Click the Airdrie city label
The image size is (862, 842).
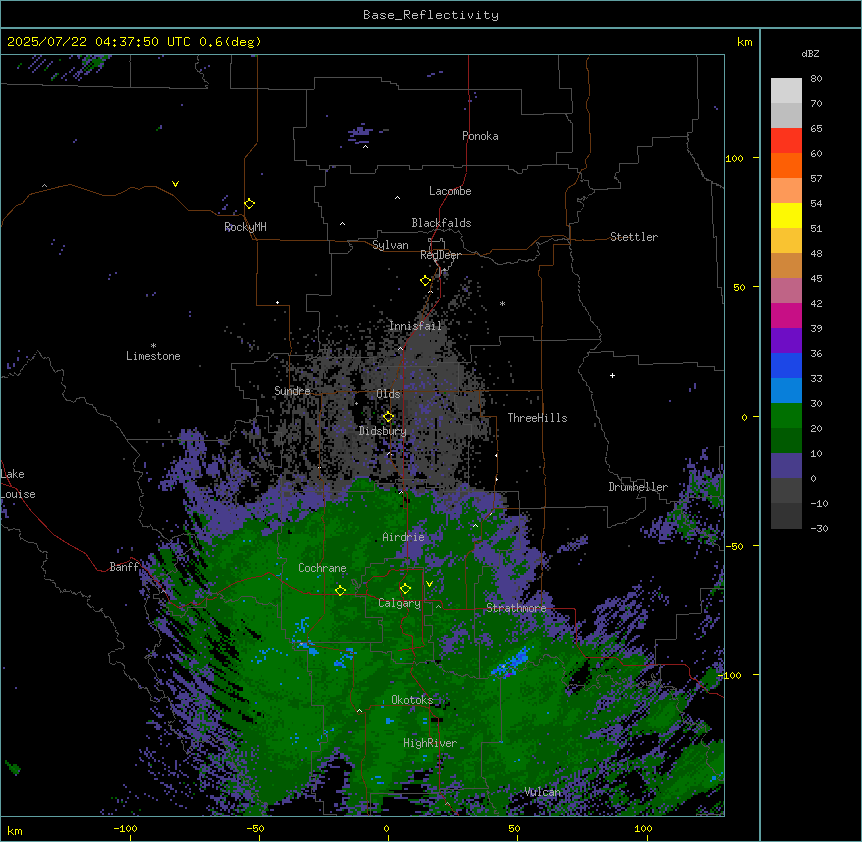404,537
